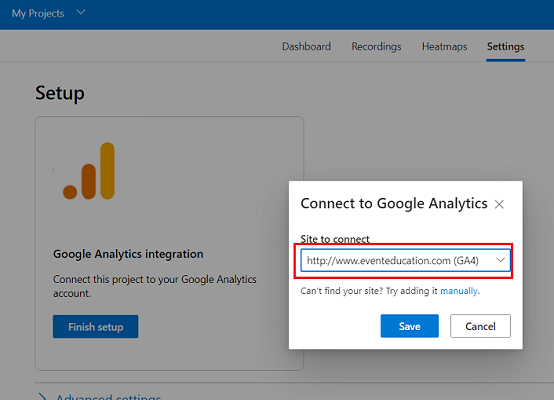Save the Google Analytics connection
This screenshot has height=400, width=554.
click(x=409, y=326)
